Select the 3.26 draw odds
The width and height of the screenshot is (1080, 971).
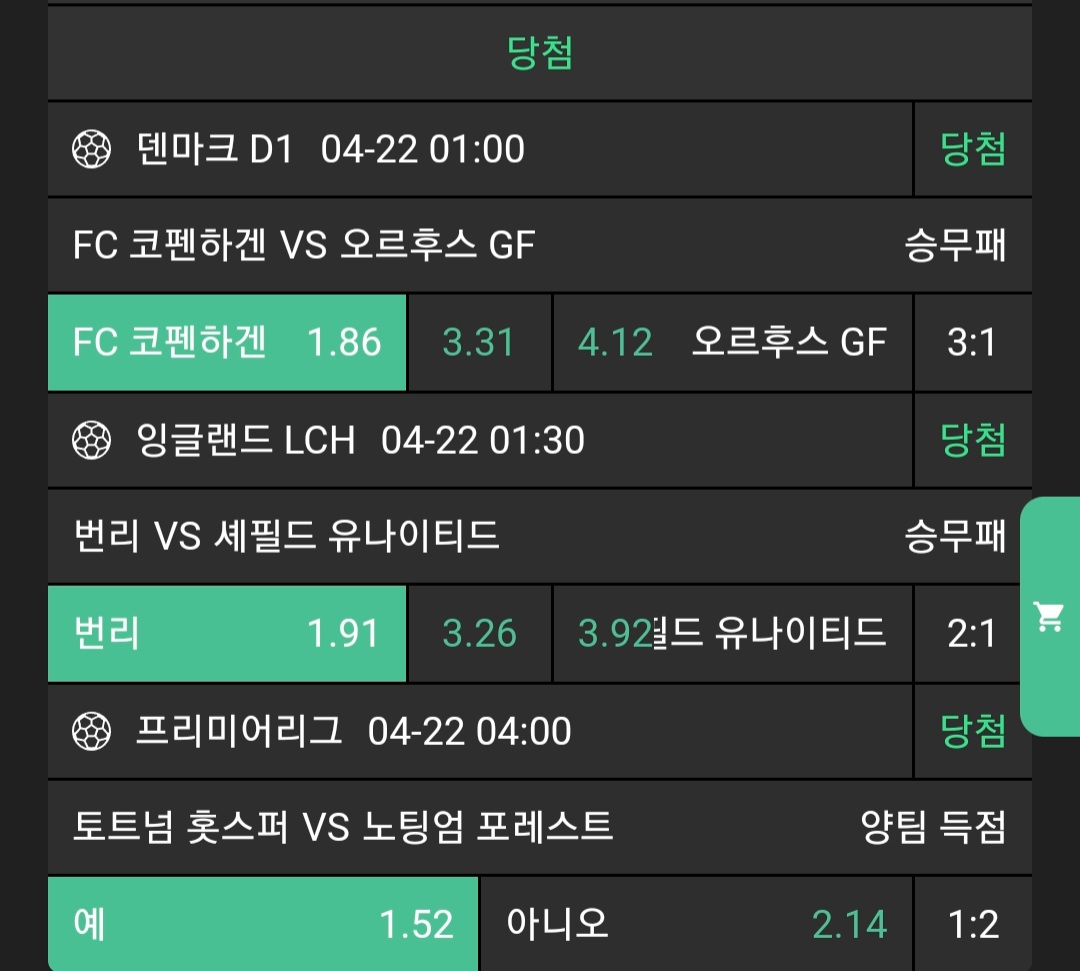479,634
